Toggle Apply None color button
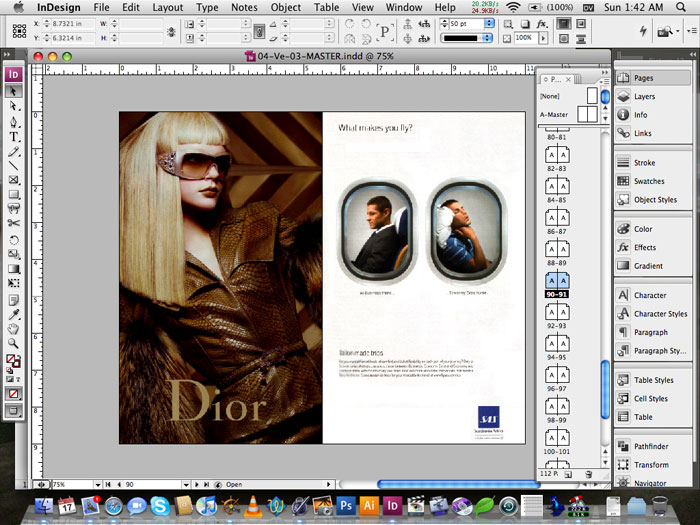Image resolution: width=700 pixels, height=525 pixels. coord(14,394)
